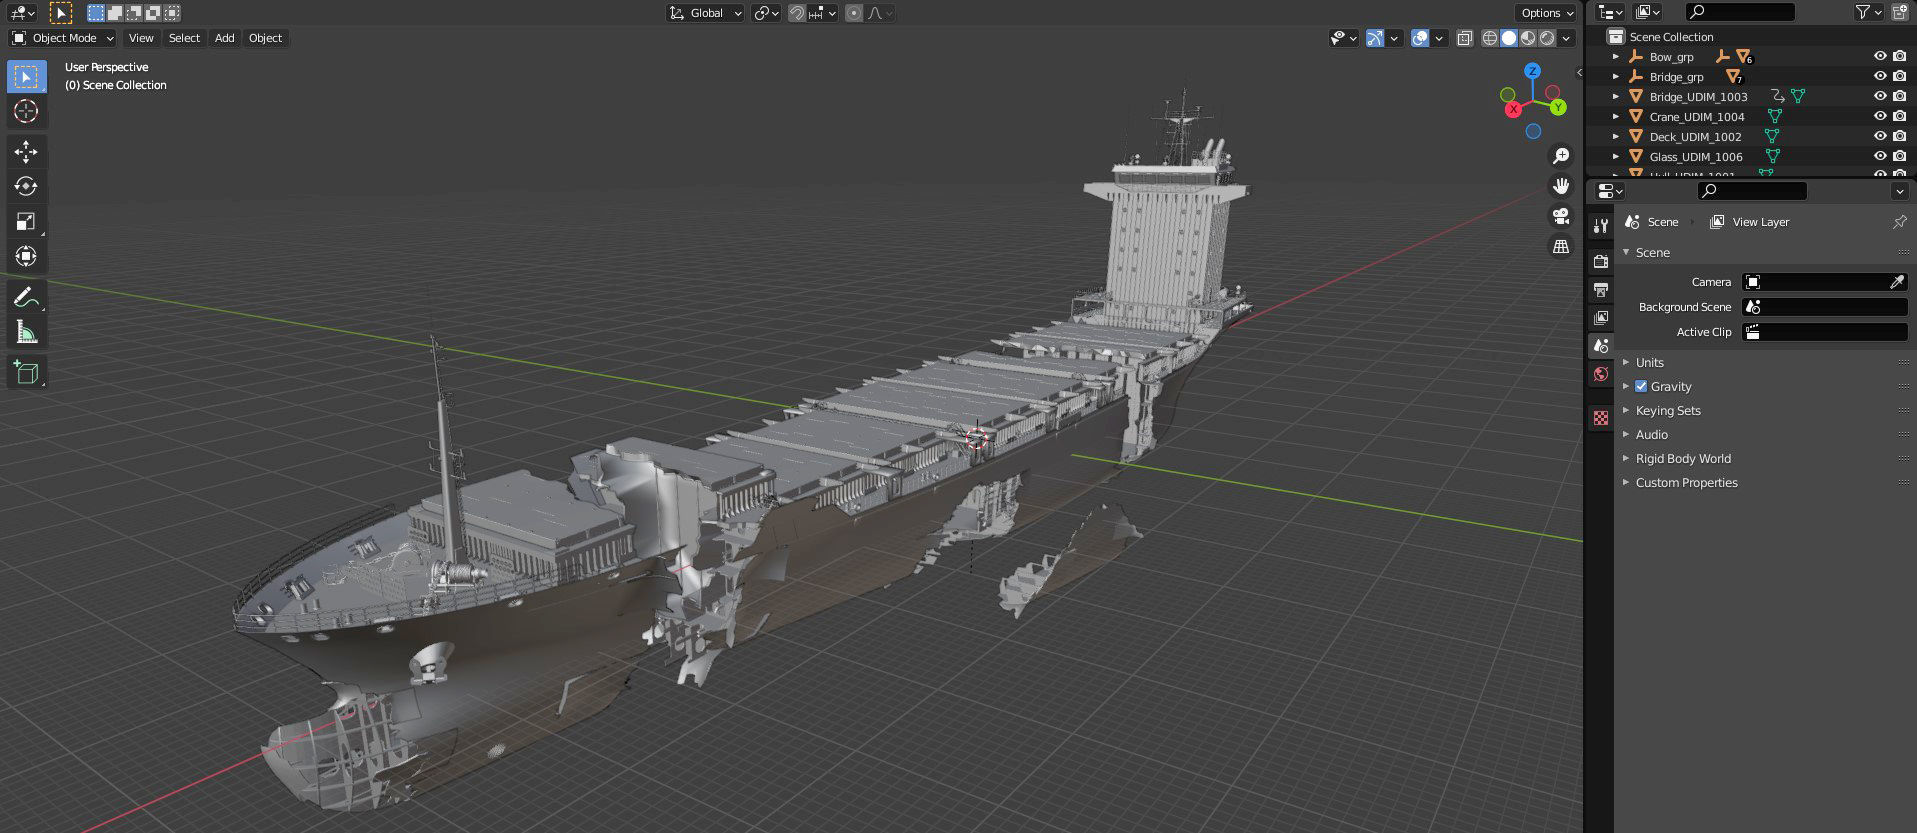Click the new collection icon in outliner

(1899, 12)
